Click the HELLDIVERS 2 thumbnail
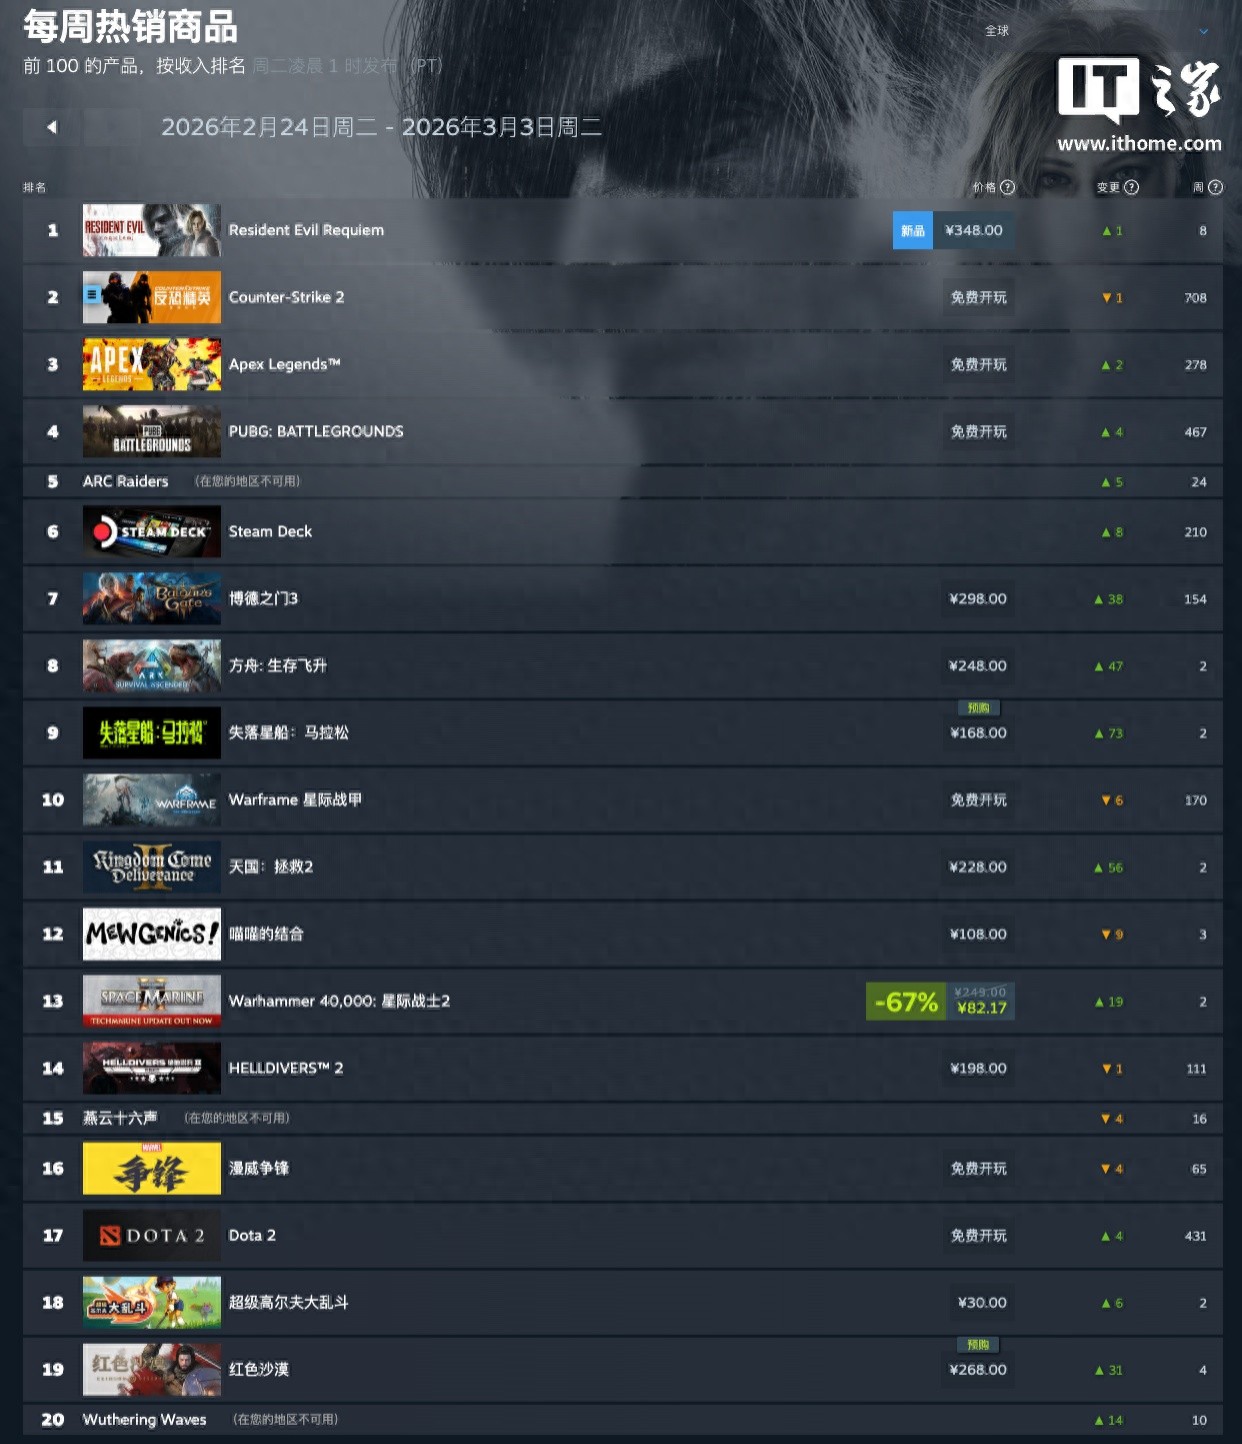Image resolution: width=1242 pixels, height=1444 pixels. pyautogui.click(x=152, y=1068)
